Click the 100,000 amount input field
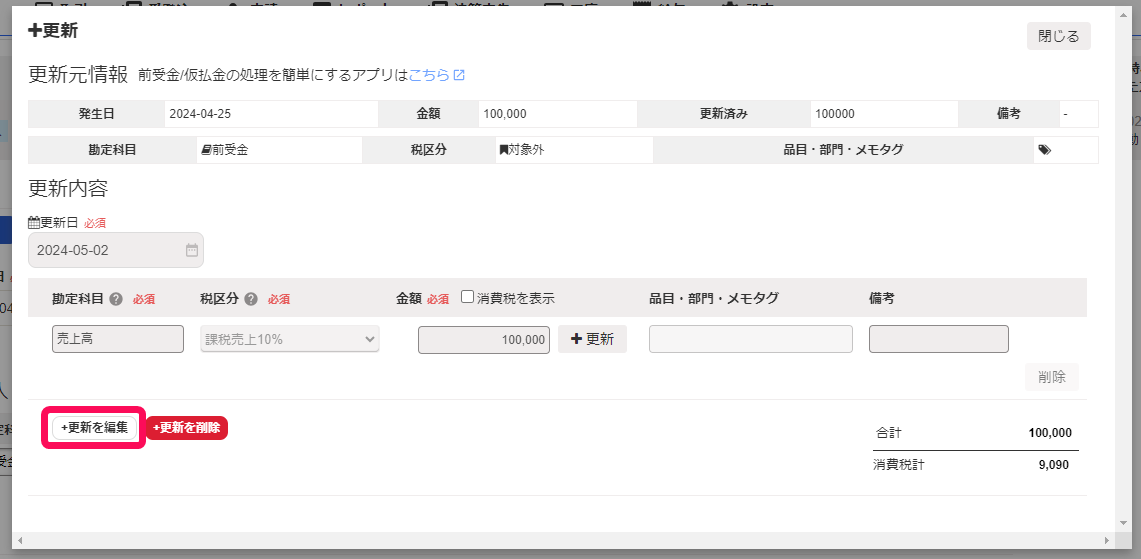The image size is (1141, 559). pyautogui.click(x=484, y=339)
